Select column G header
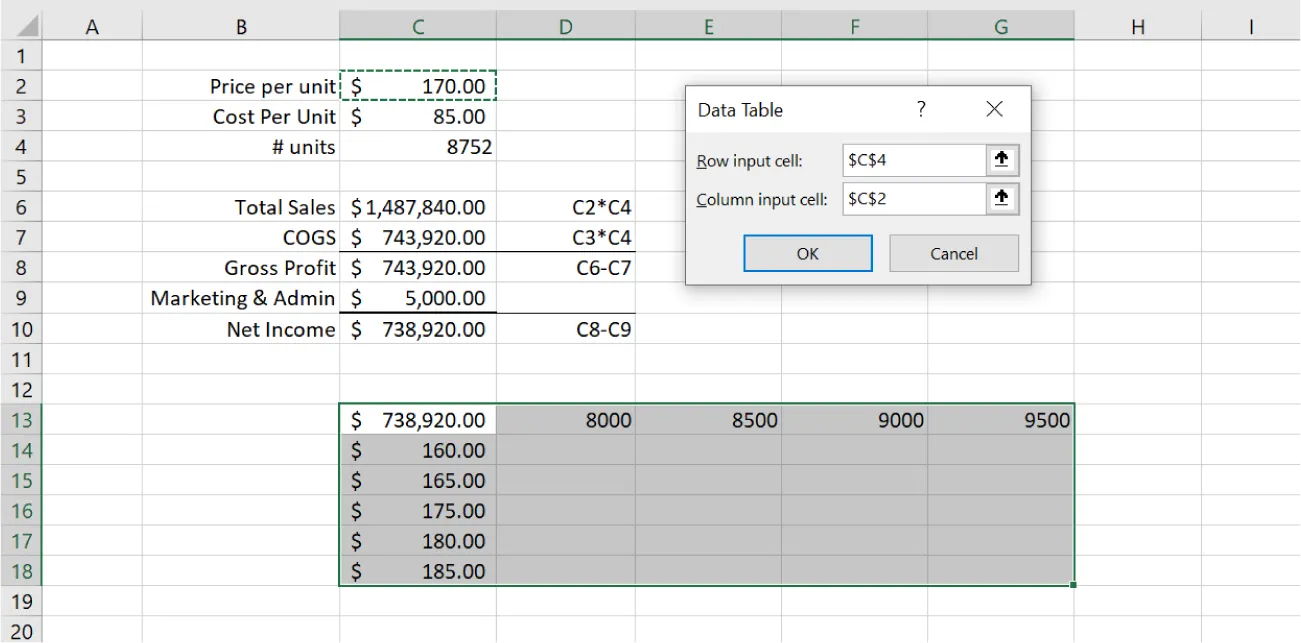Viewport: 1301px width, 643px height. (x=1000, y=26)
